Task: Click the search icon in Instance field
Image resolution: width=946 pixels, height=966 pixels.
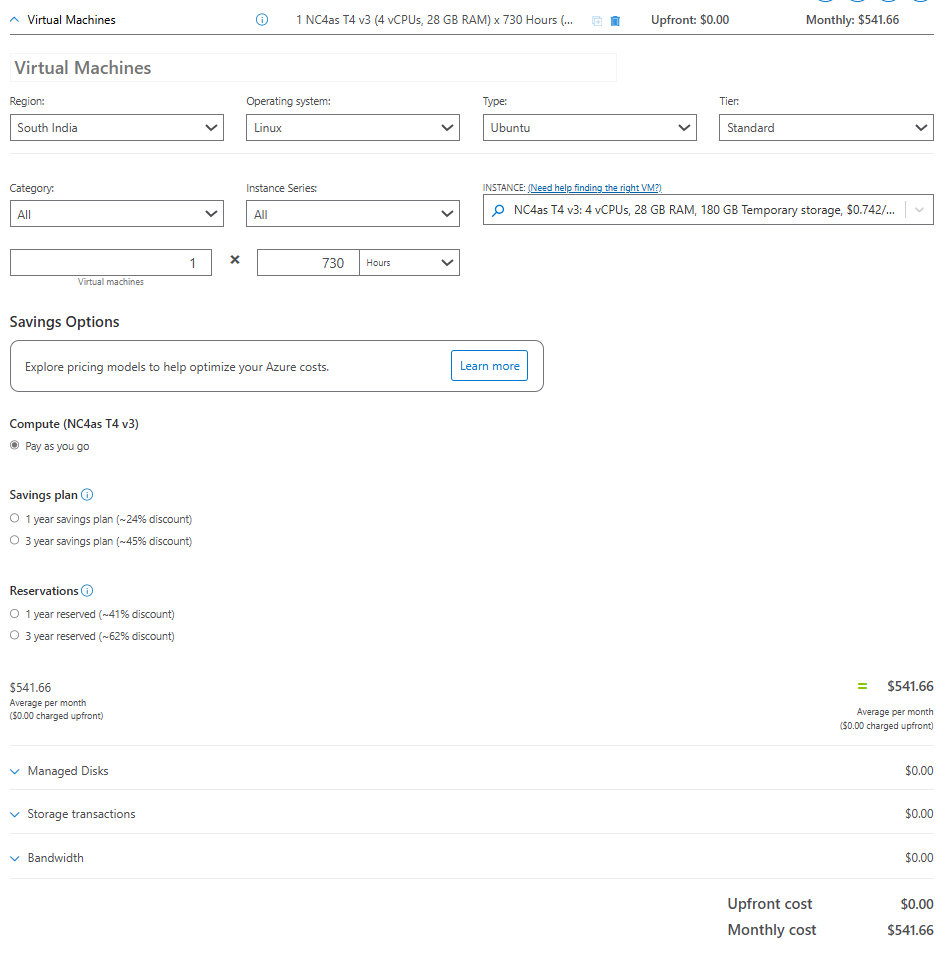Action: pos(498,210)
